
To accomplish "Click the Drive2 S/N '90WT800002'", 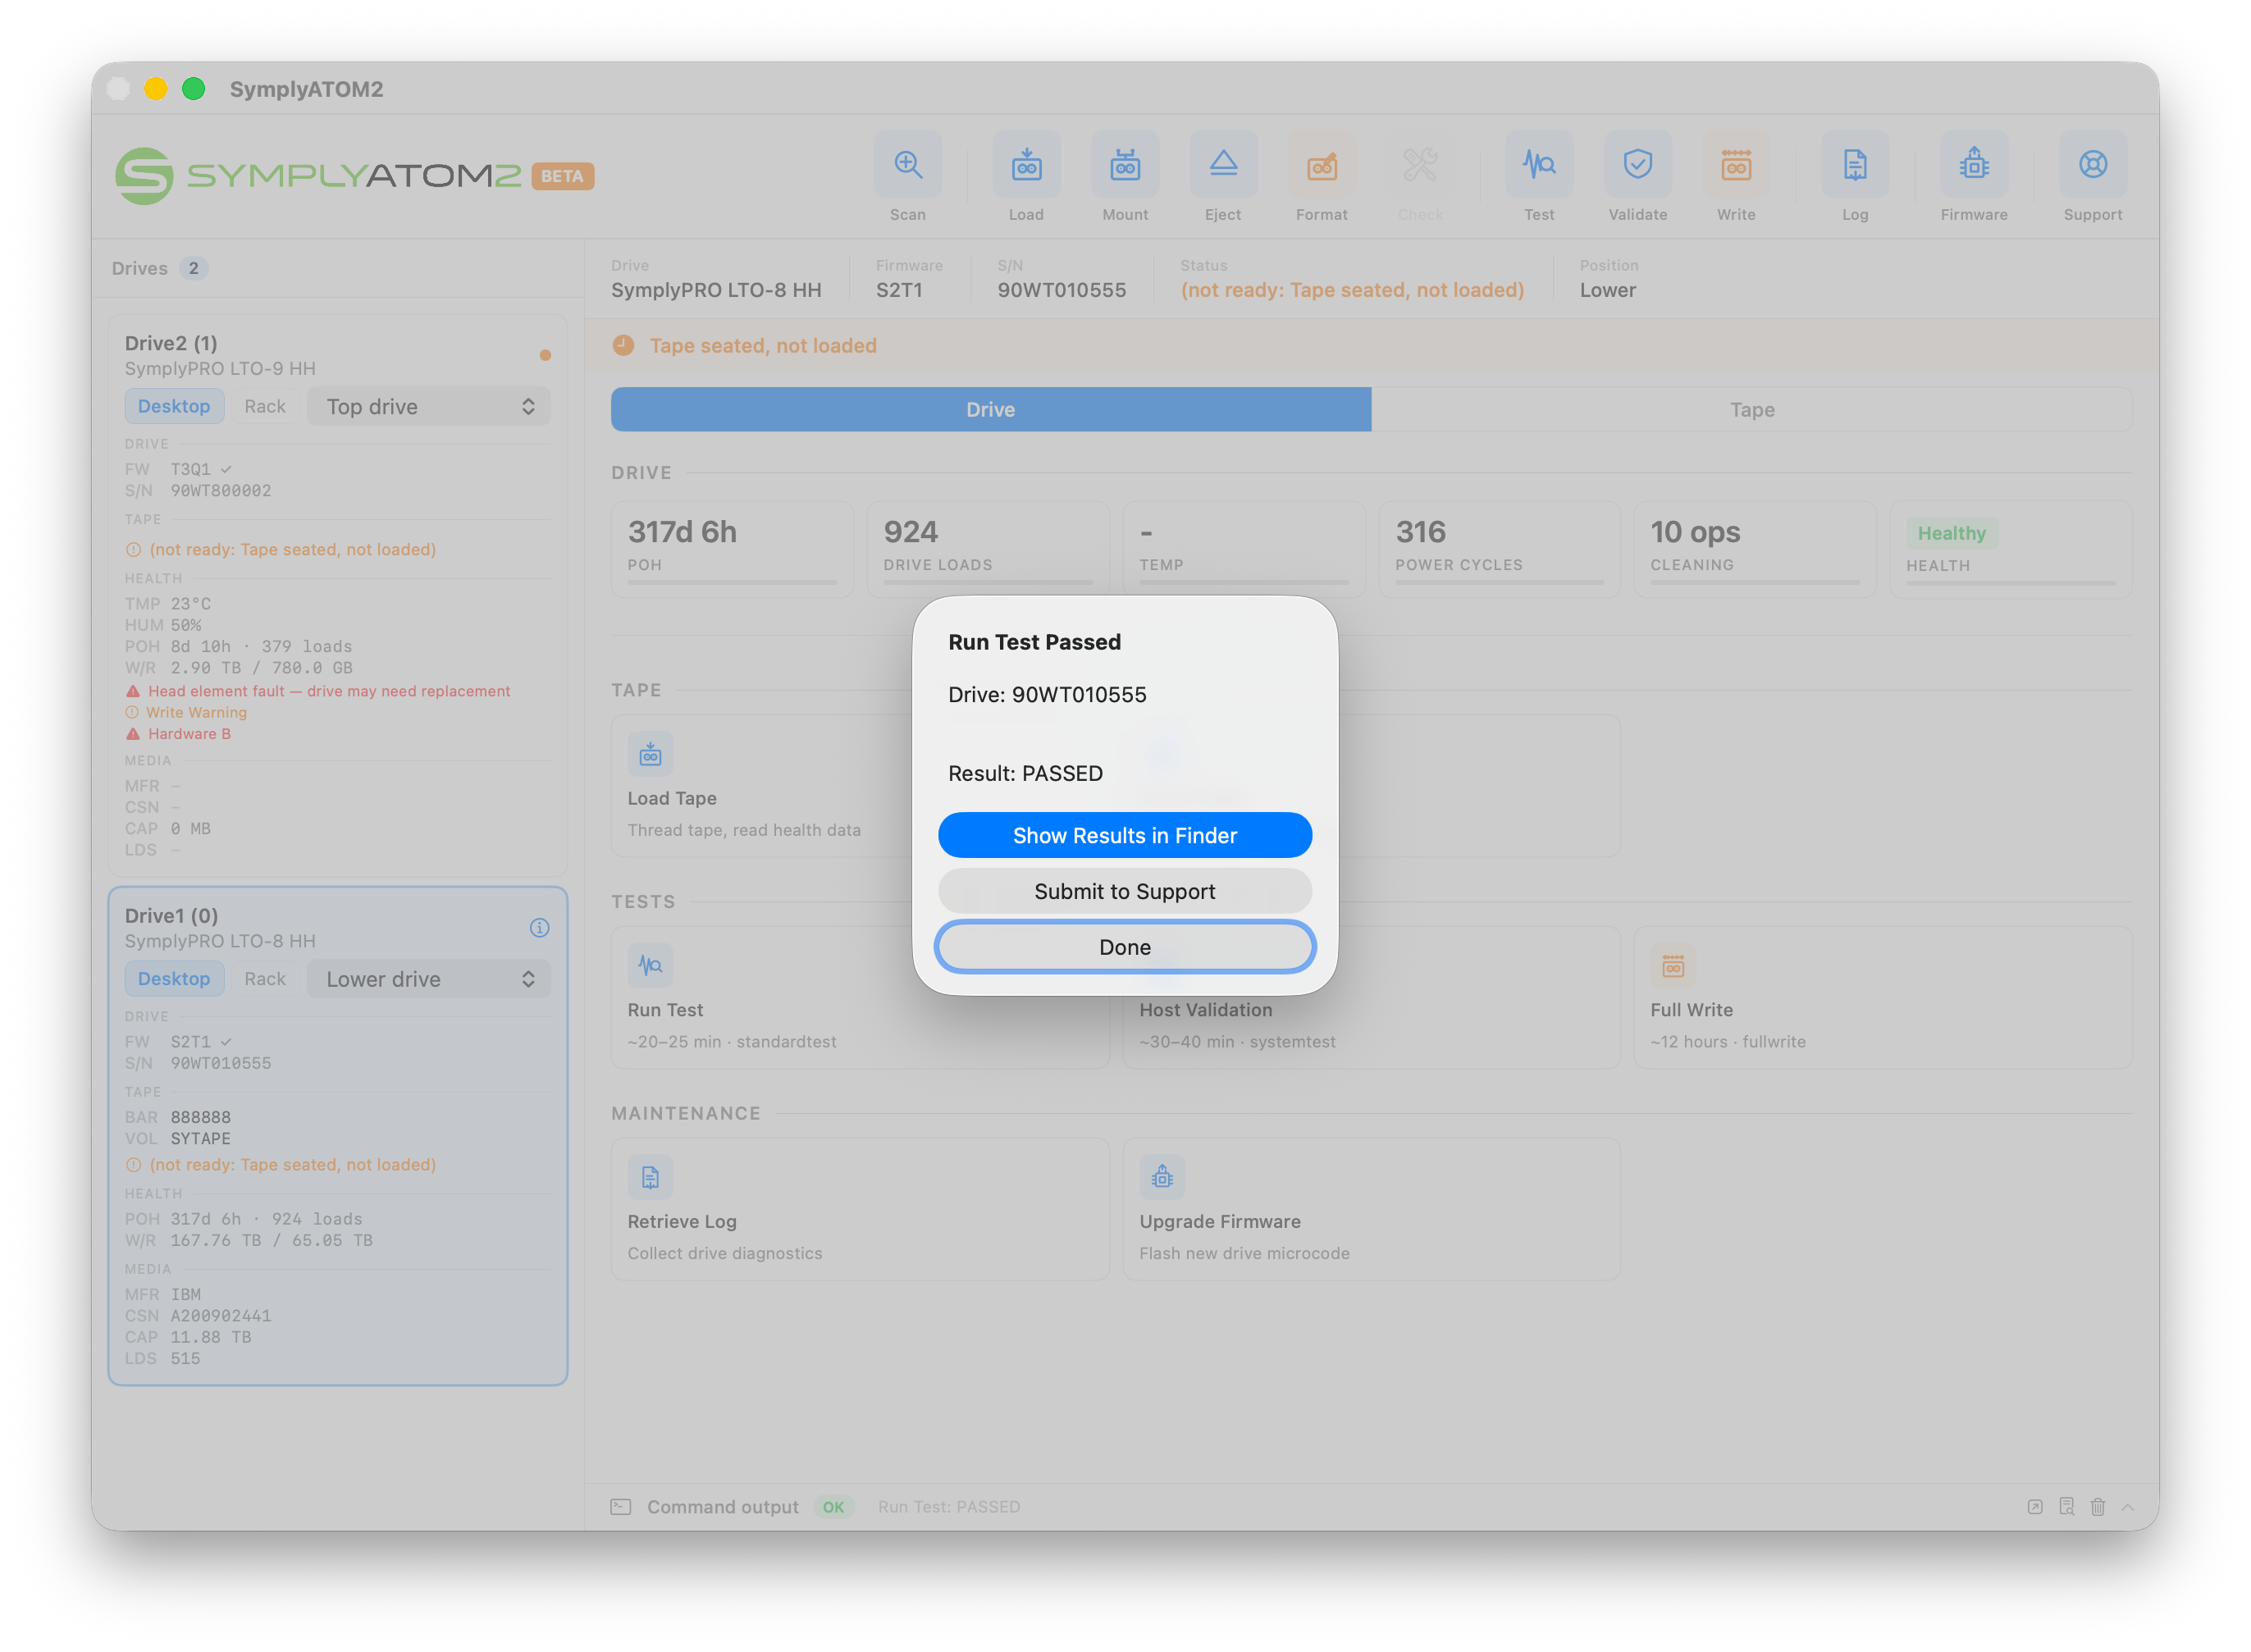I will [x=220, y=491].
